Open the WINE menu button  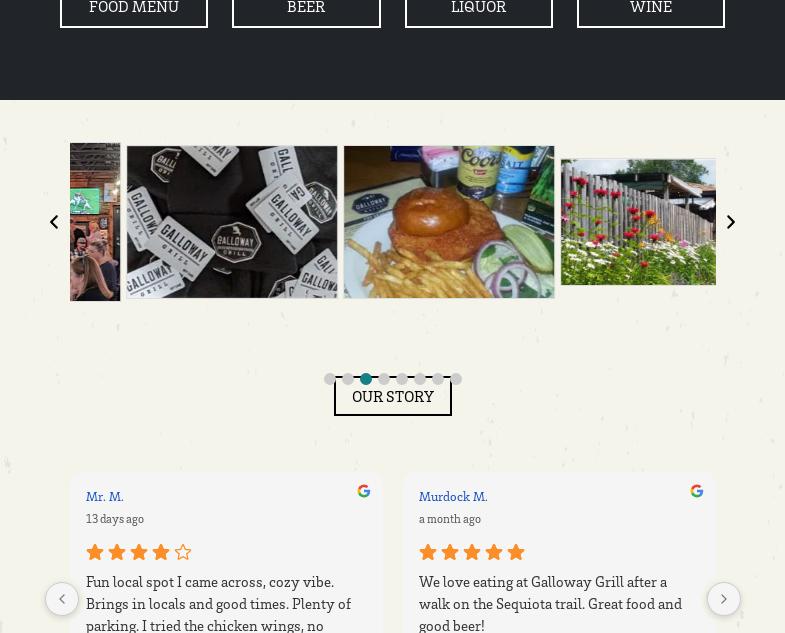click(651, 9)
